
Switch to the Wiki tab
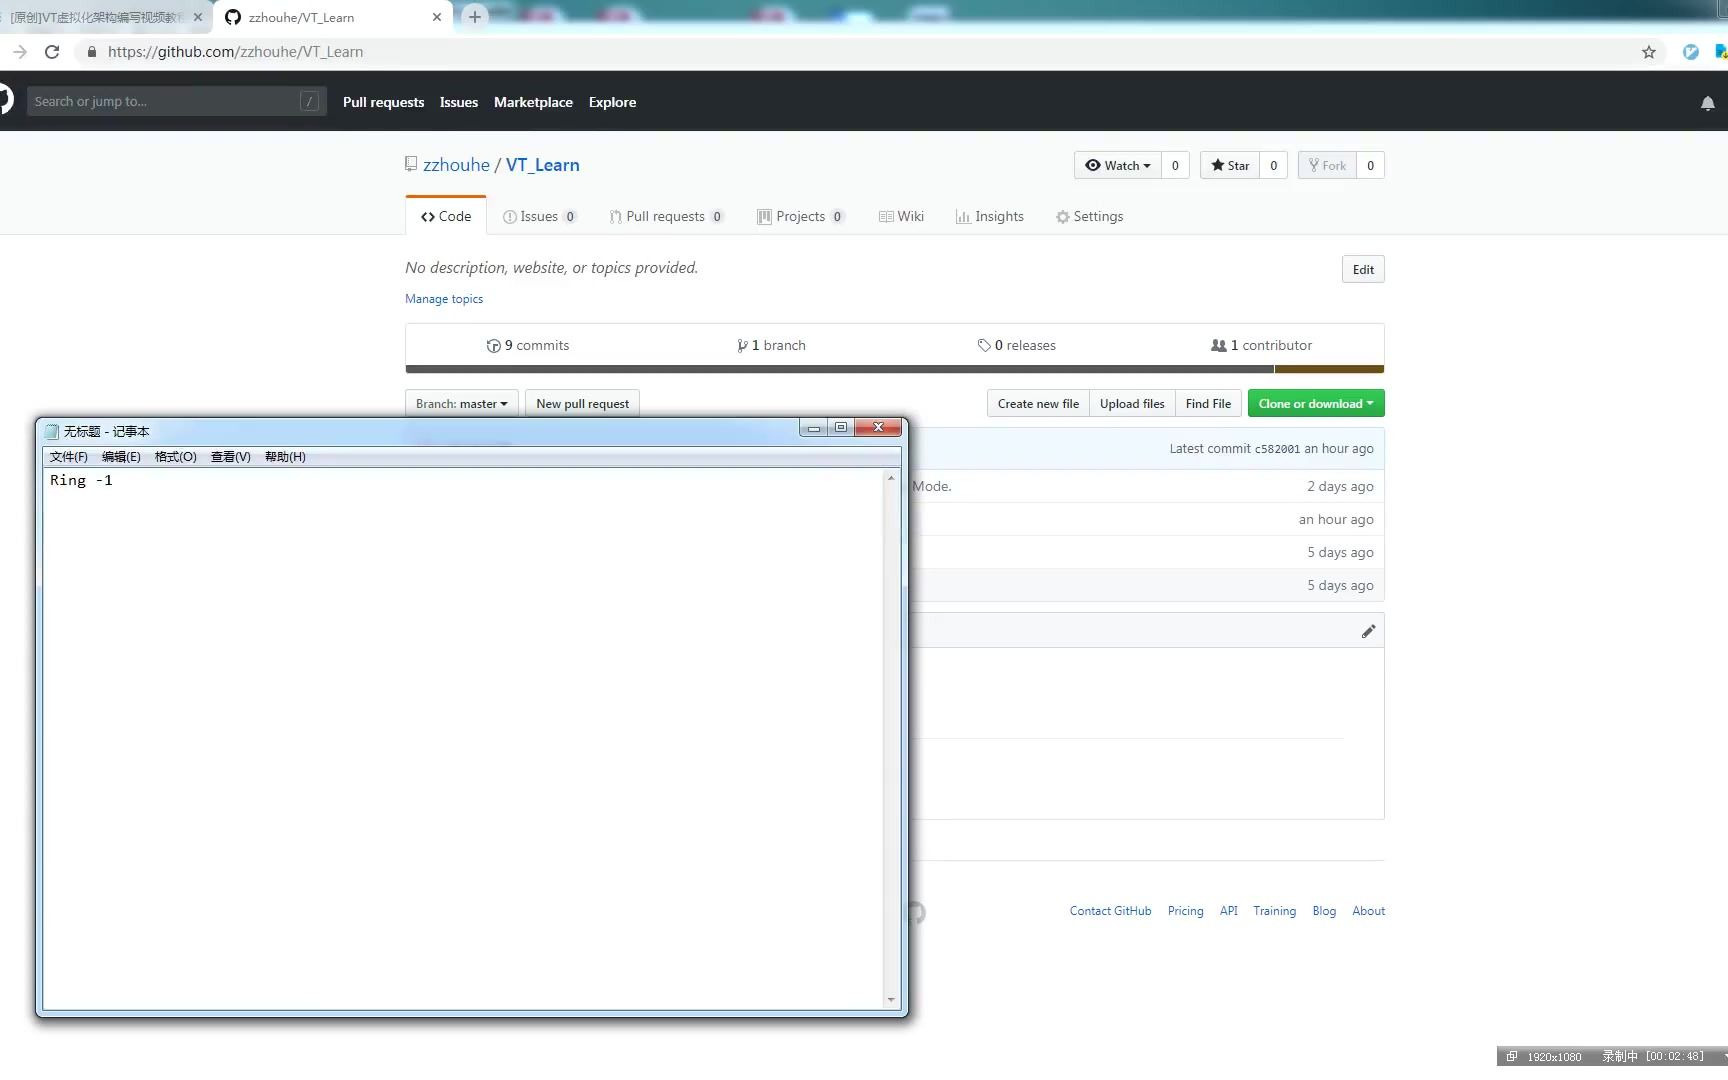[x=901, y=216]
